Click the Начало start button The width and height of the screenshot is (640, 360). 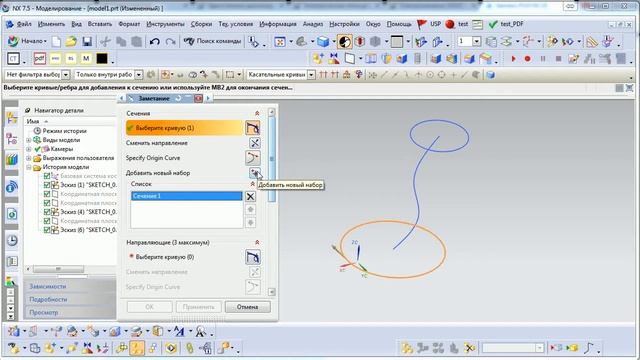tap(27, 41)
